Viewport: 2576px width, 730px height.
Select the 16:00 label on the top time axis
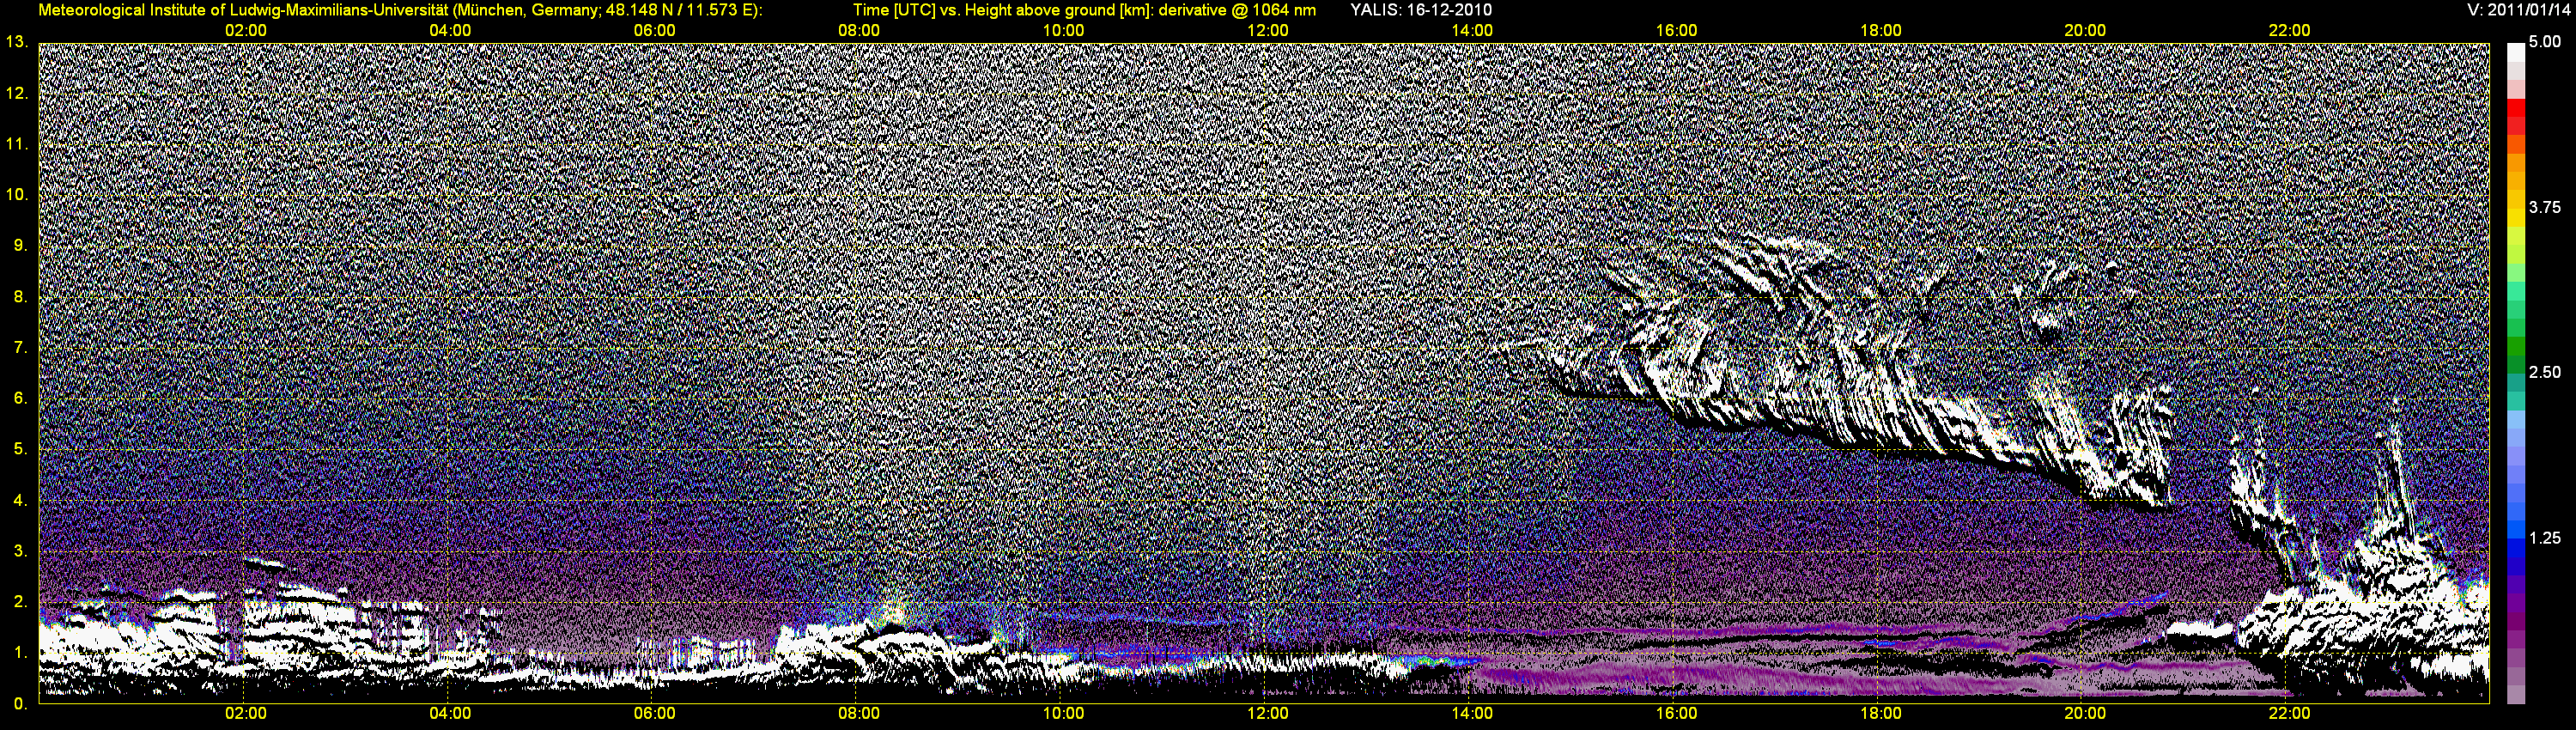1677,31
